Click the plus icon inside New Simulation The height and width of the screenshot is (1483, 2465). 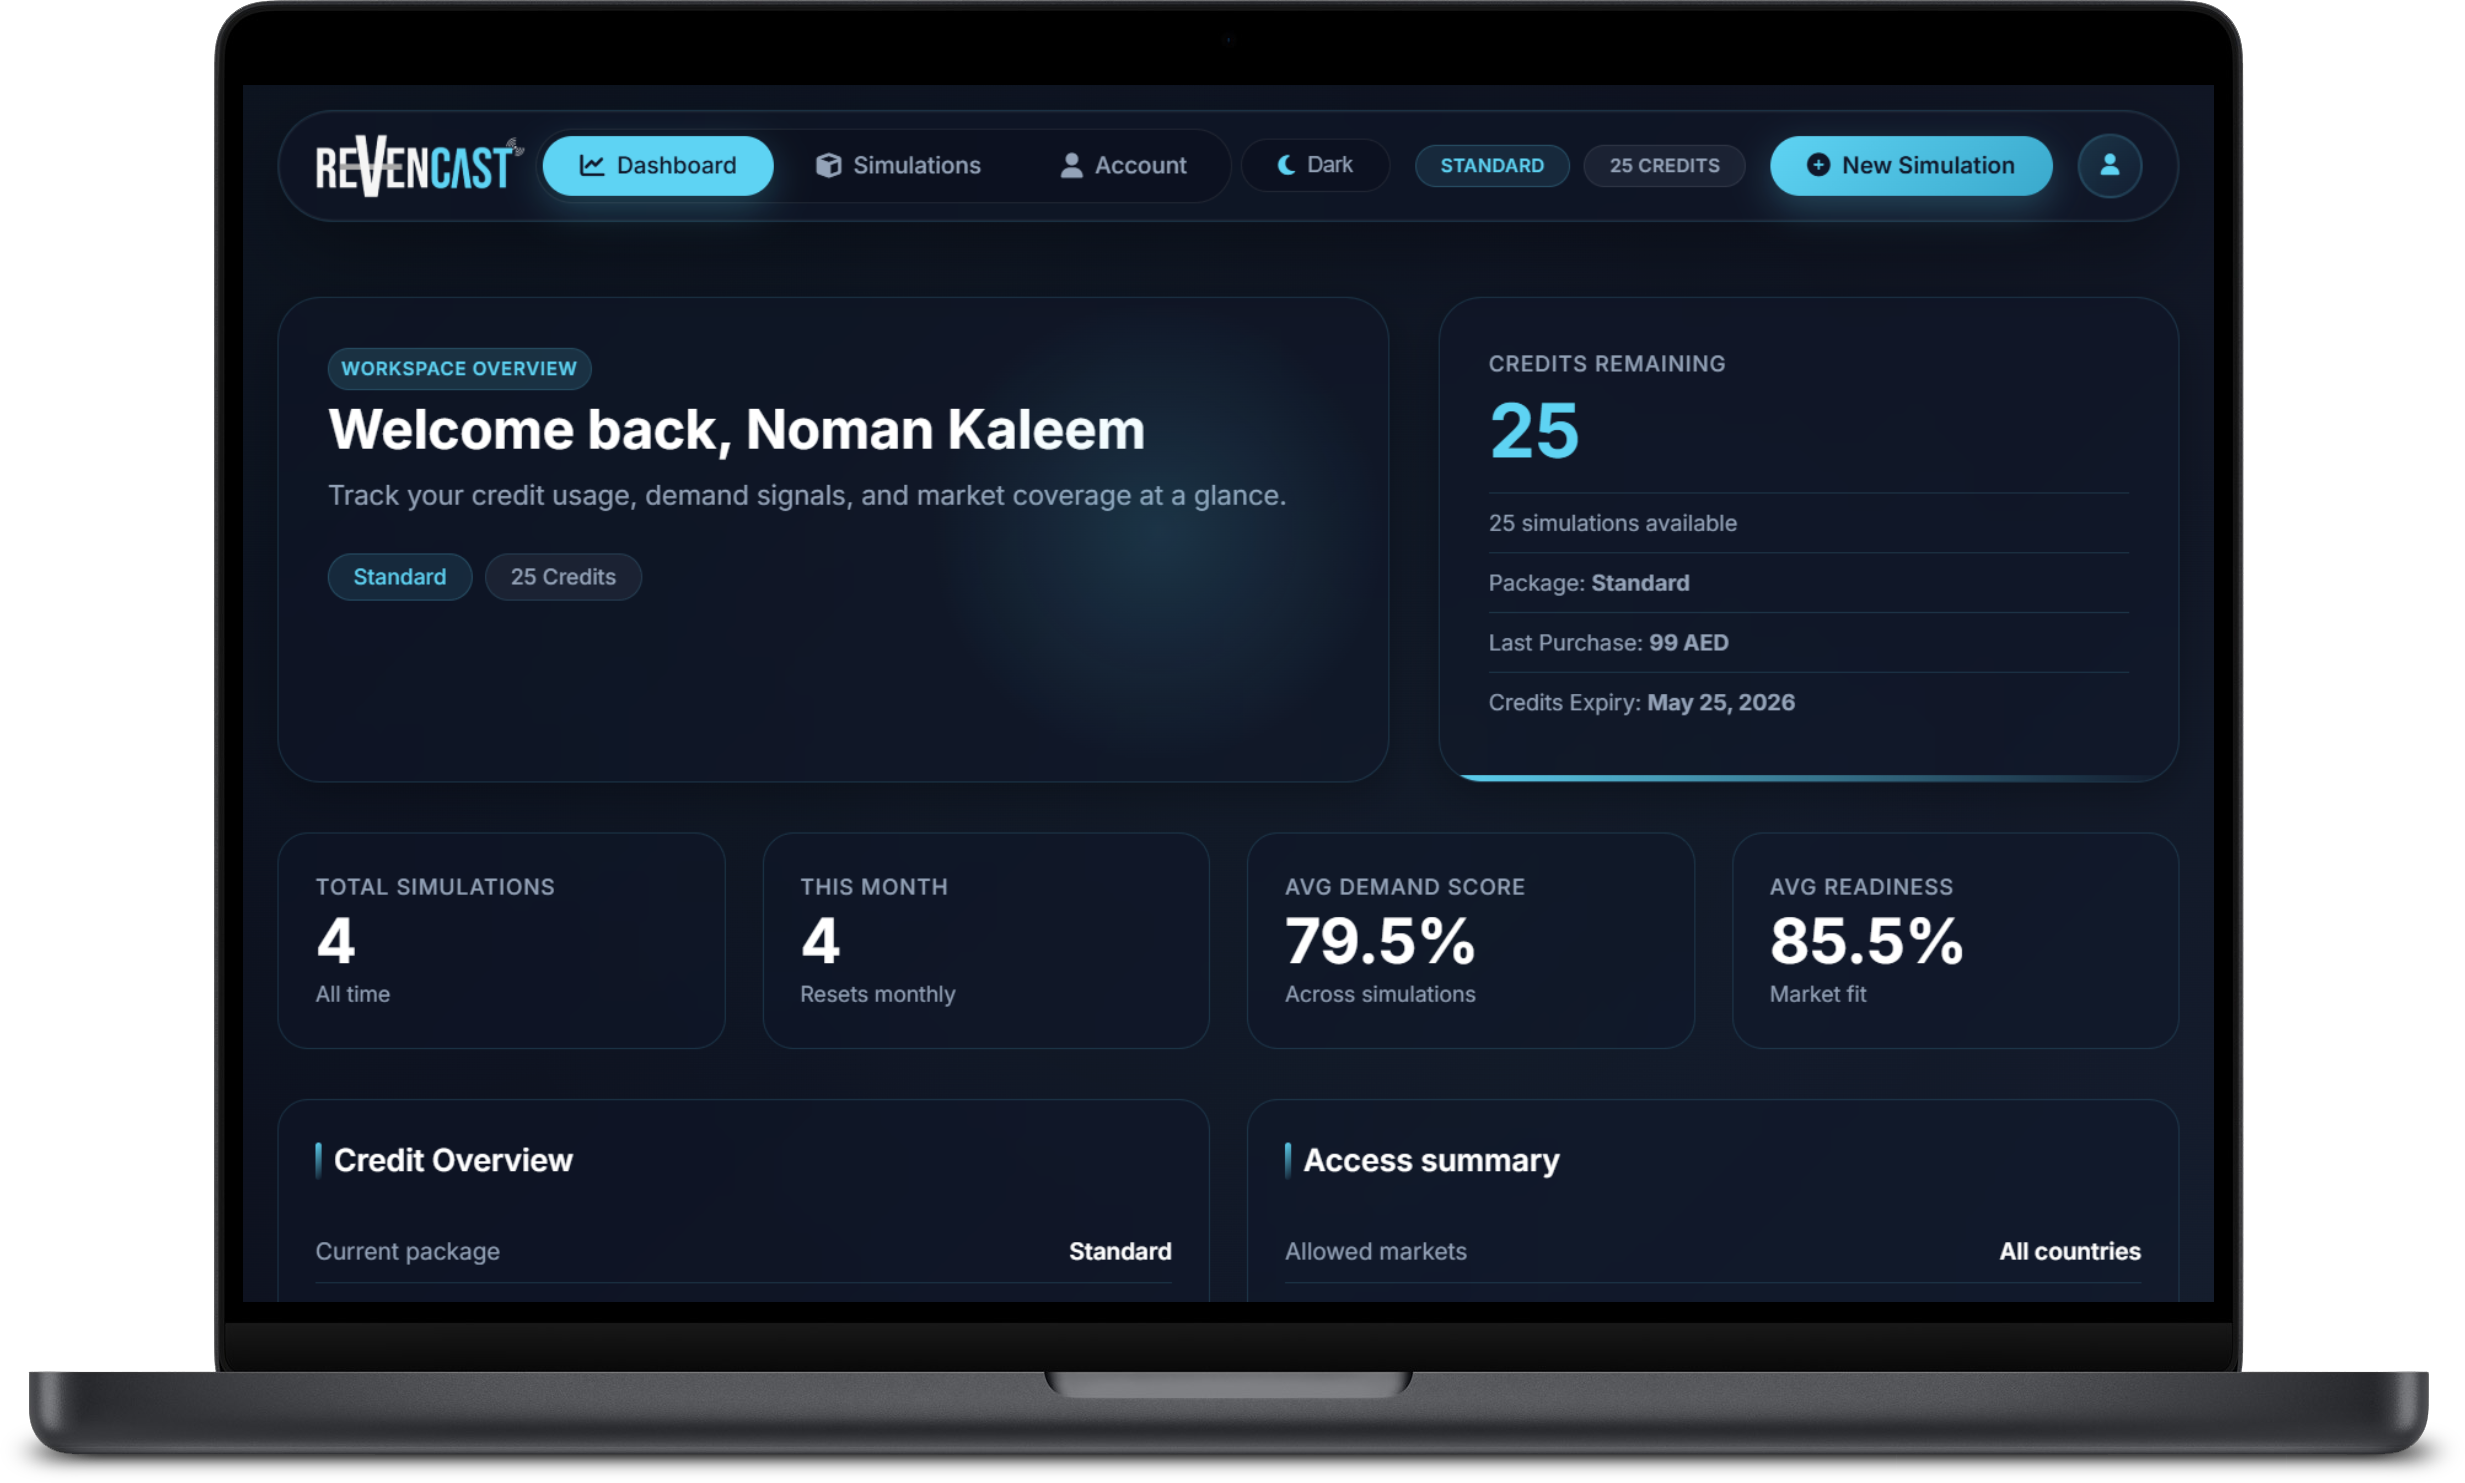pos(1817,166)
